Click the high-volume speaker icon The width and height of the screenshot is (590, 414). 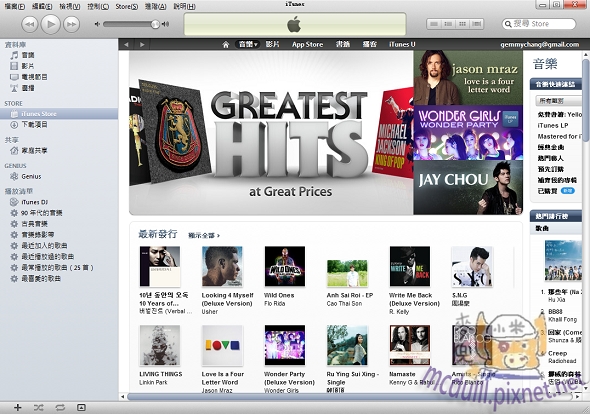165,24
